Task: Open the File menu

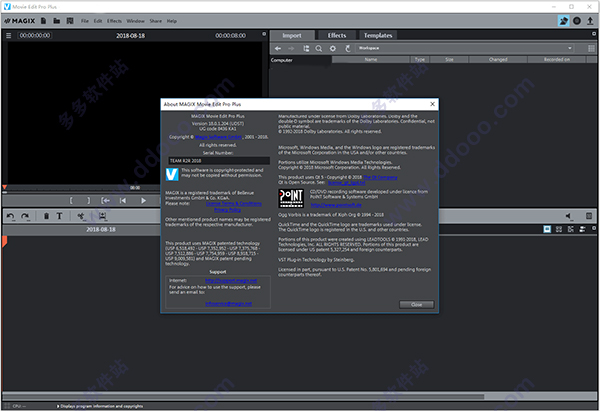Action: tap(85, 21)
